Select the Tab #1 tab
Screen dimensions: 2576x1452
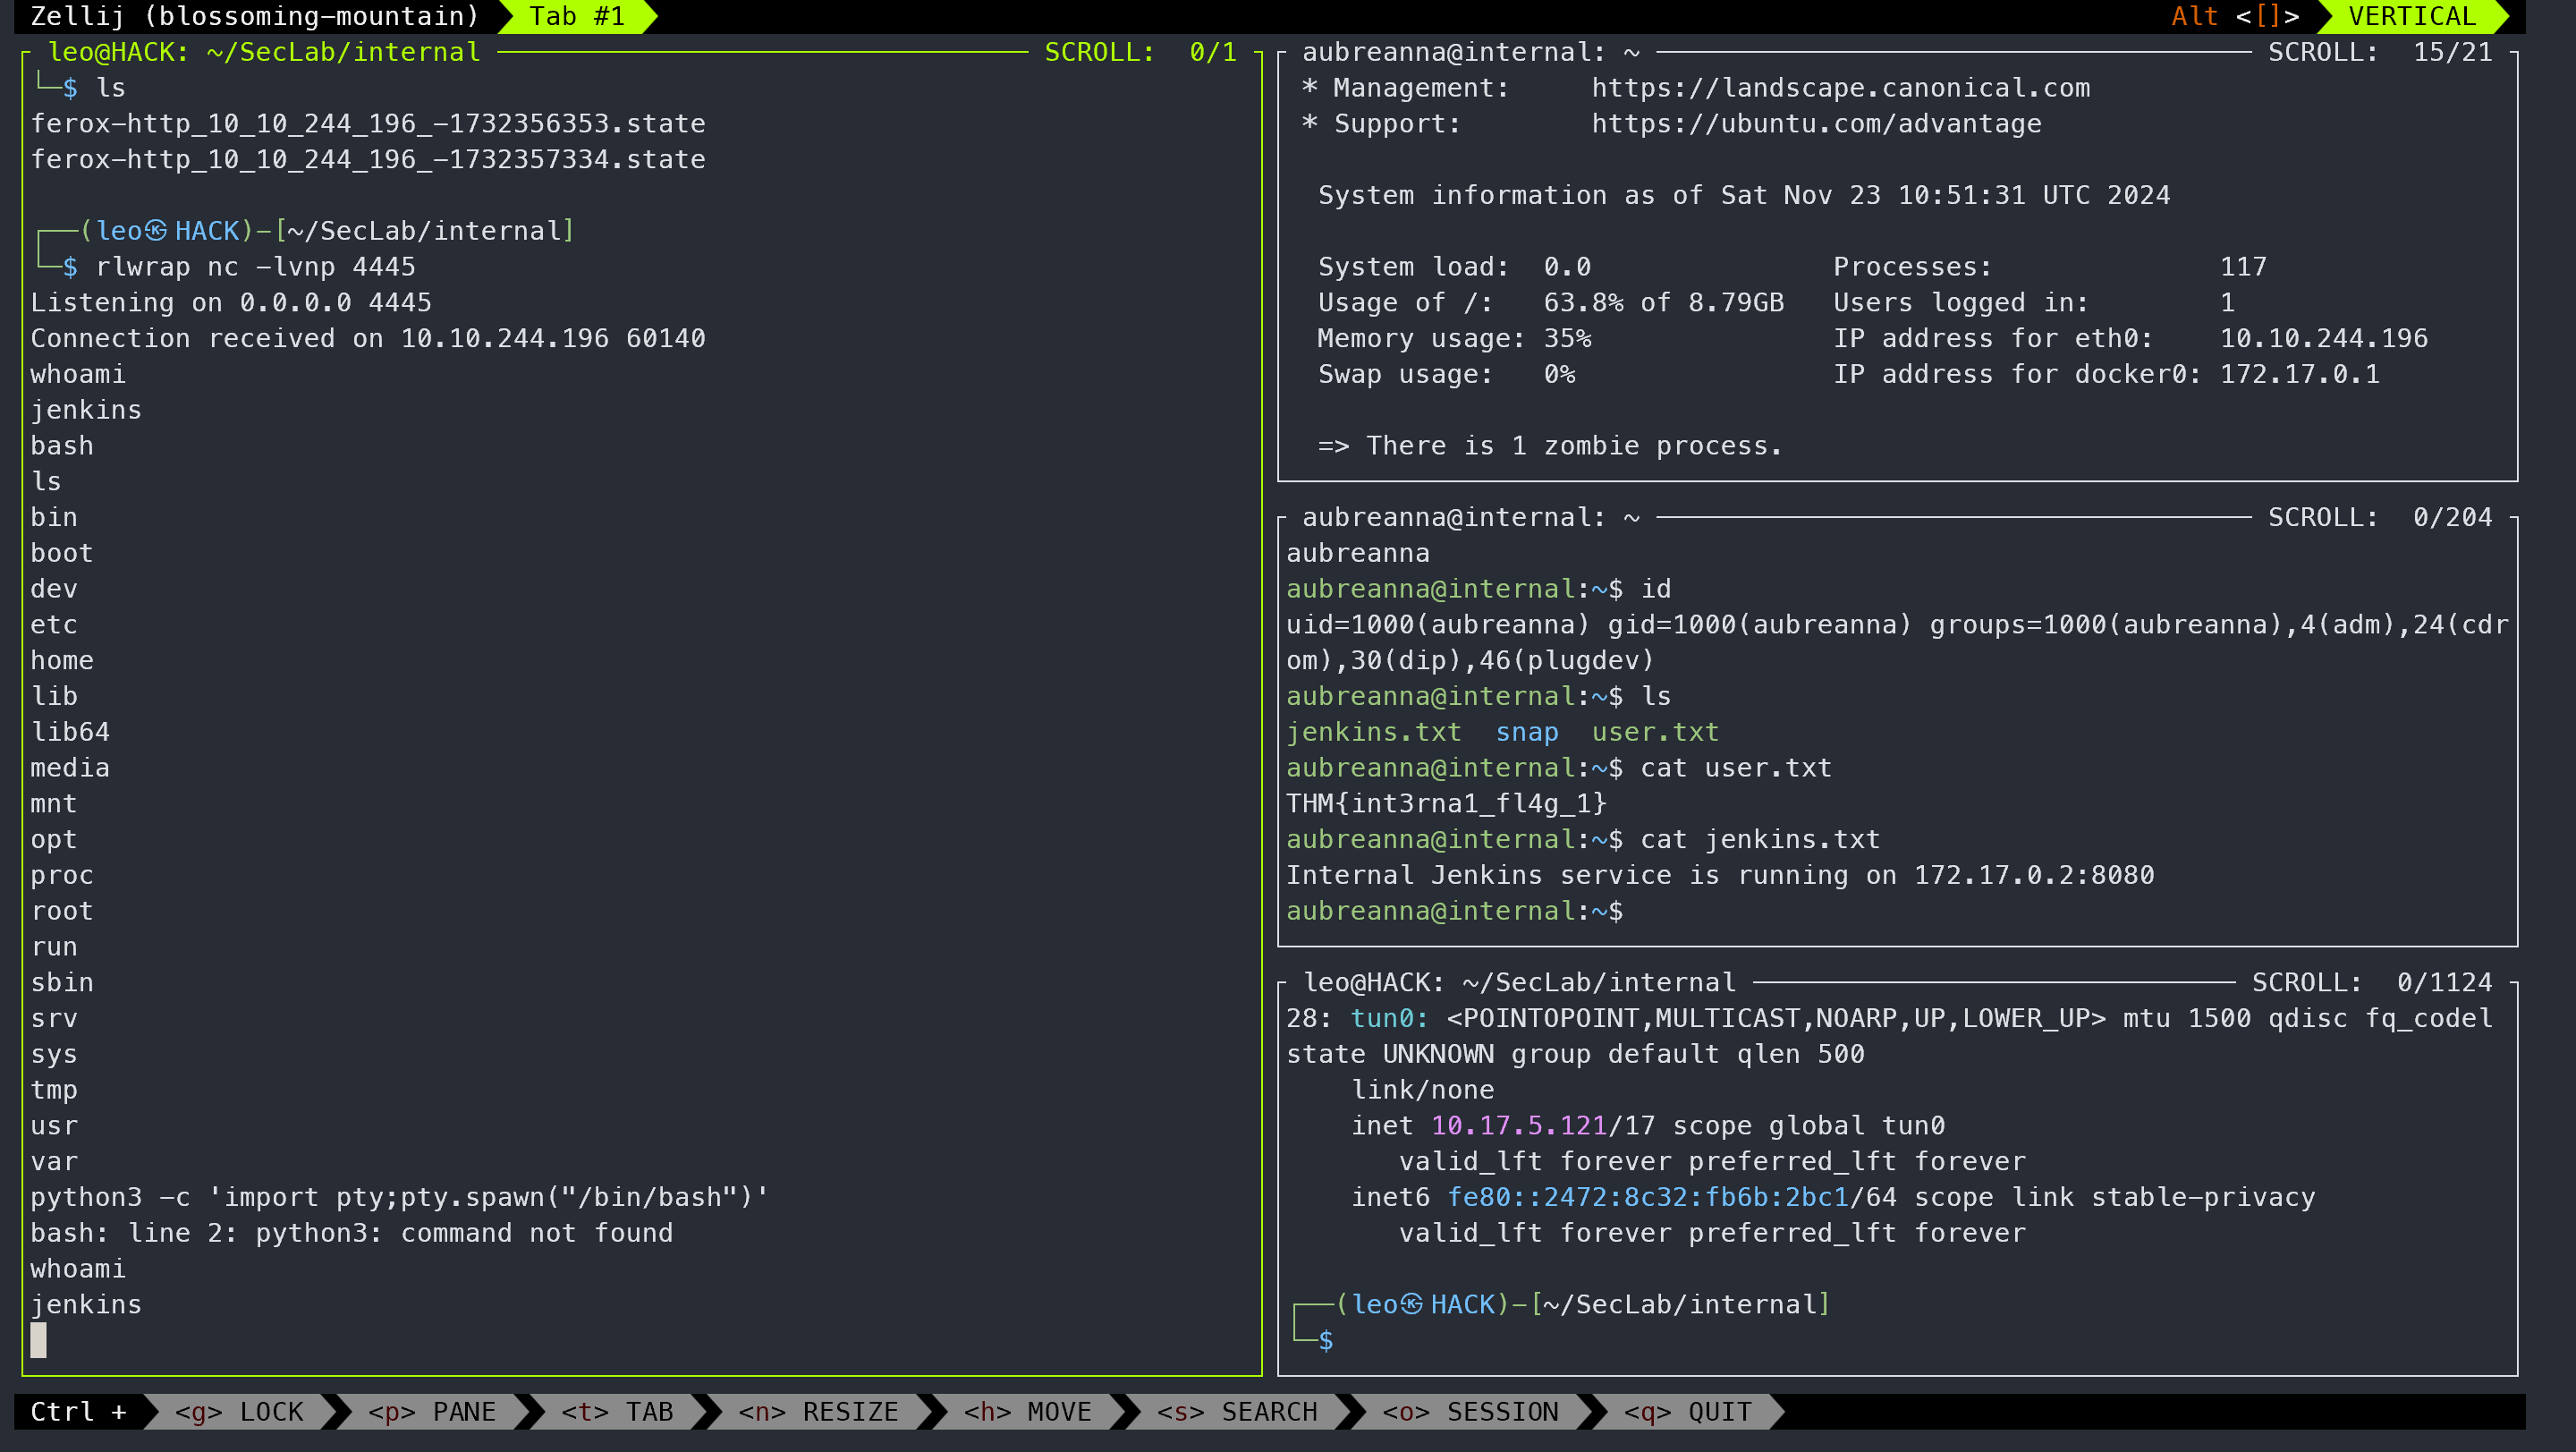click(x=577, y=16)
